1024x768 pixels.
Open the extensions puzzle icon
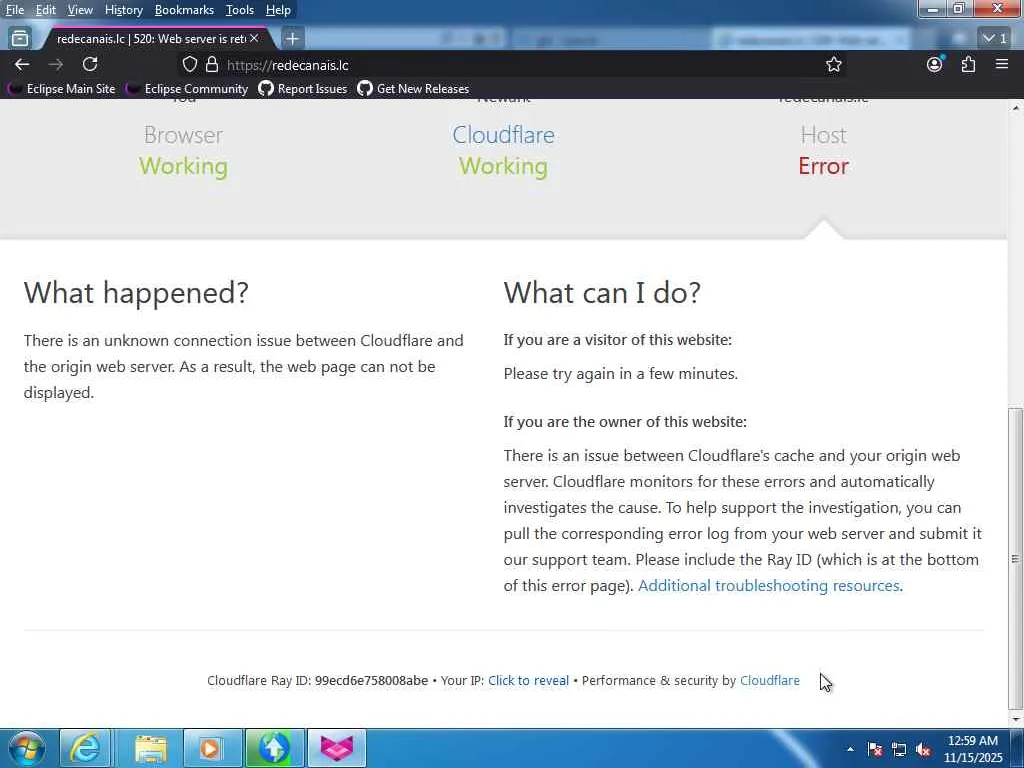tap(968, 64)
